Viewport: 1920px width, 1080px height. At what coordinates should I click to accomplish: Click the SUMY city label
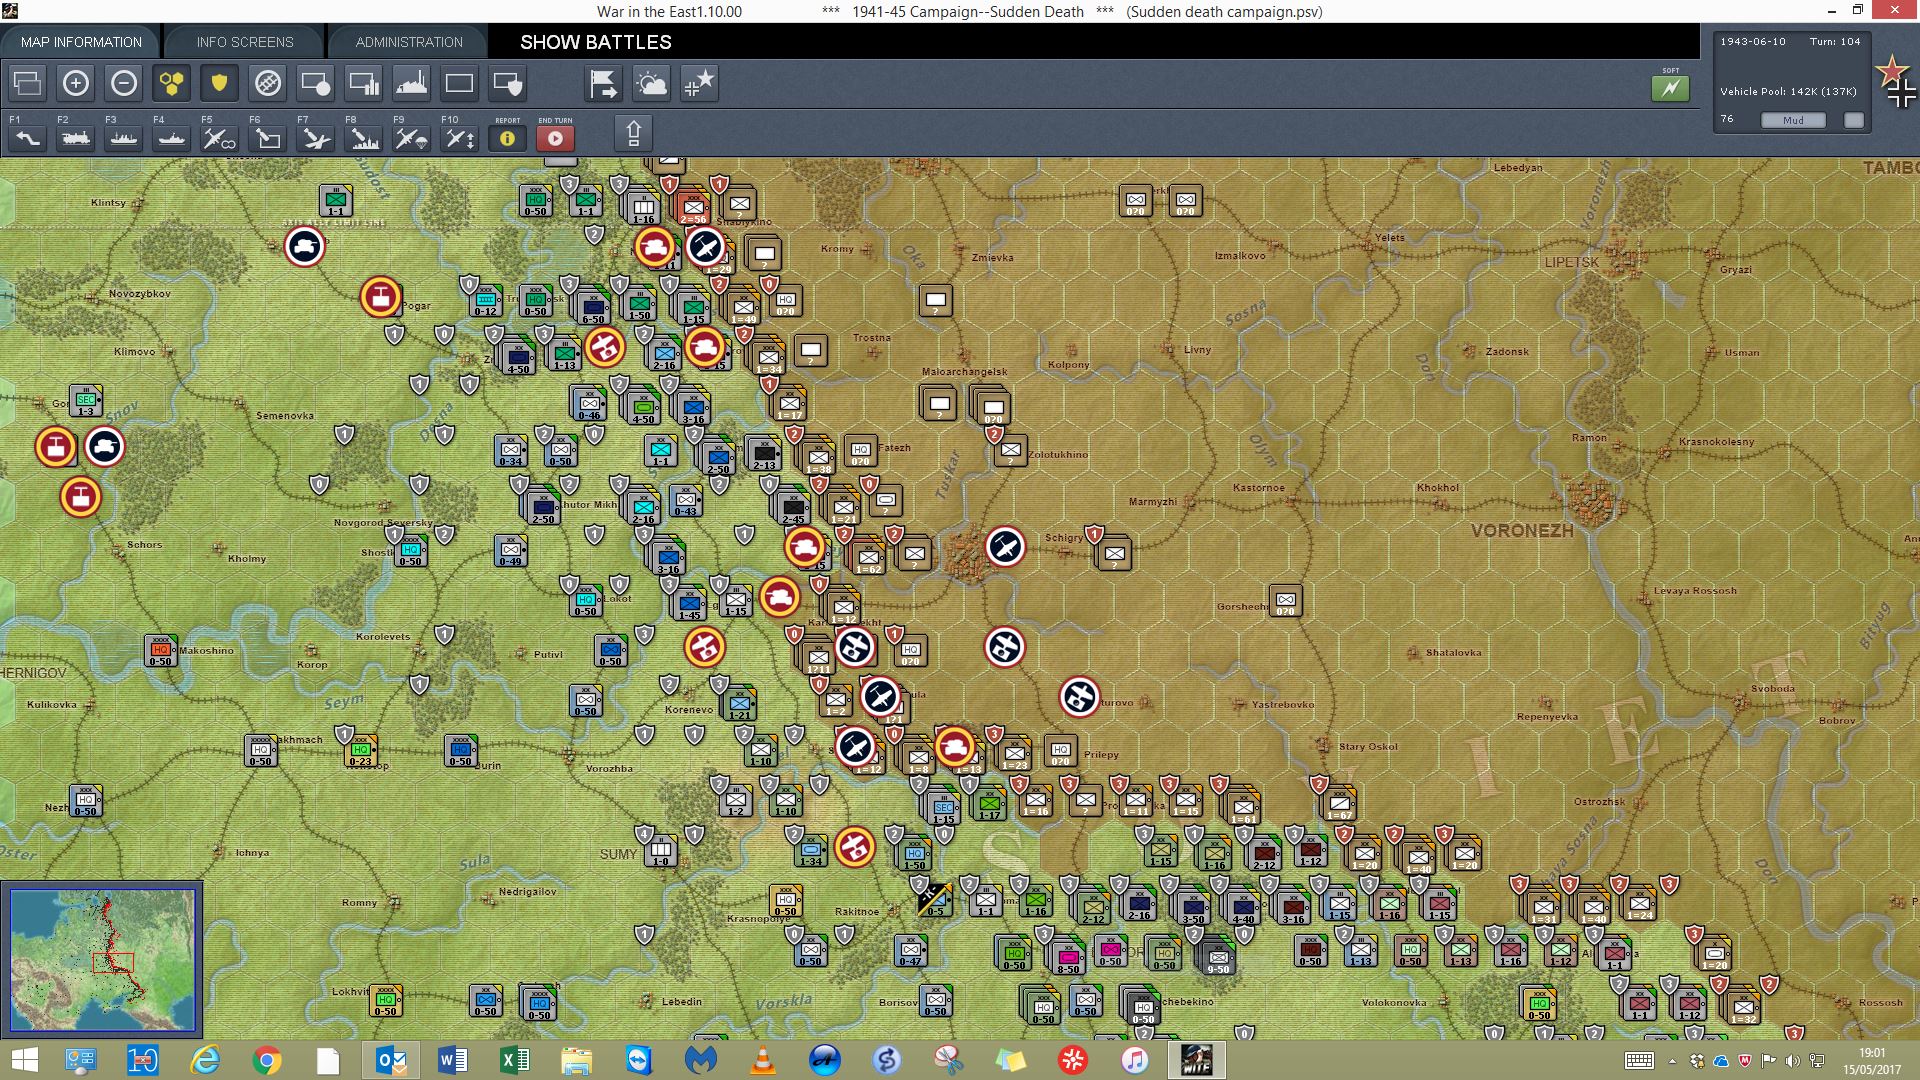(x=618, y=854)
